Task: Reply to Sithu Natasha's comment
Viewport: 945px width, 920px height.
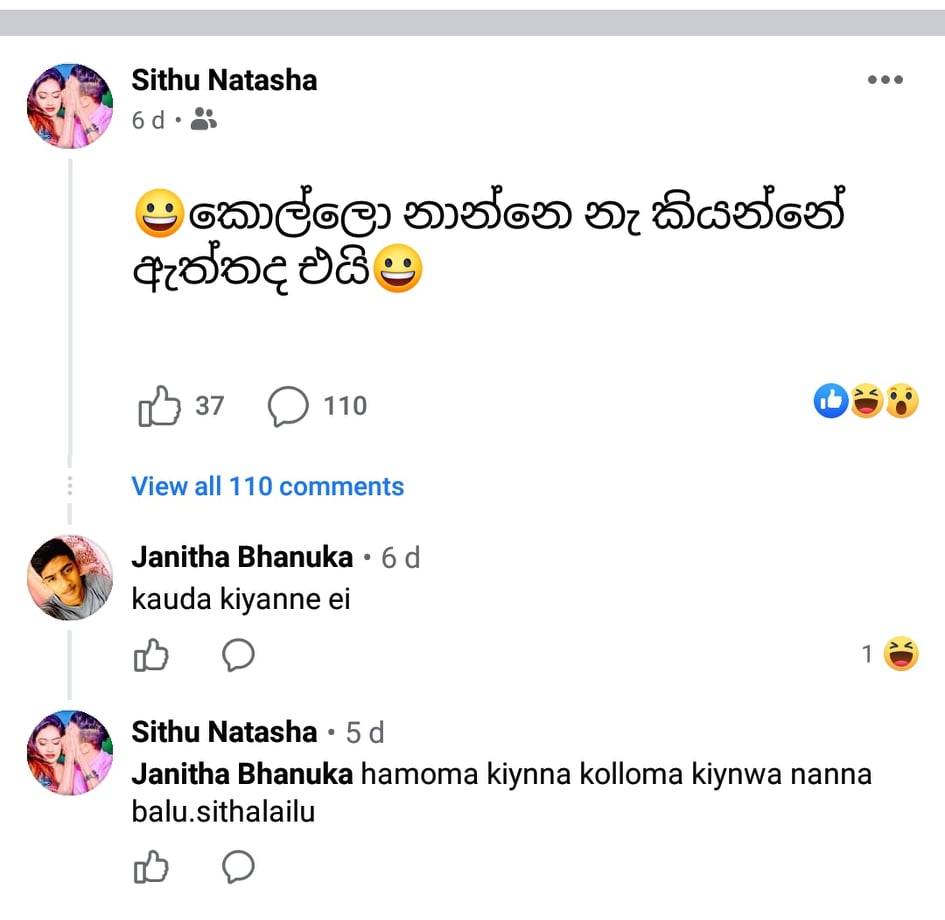Action: 238,866
